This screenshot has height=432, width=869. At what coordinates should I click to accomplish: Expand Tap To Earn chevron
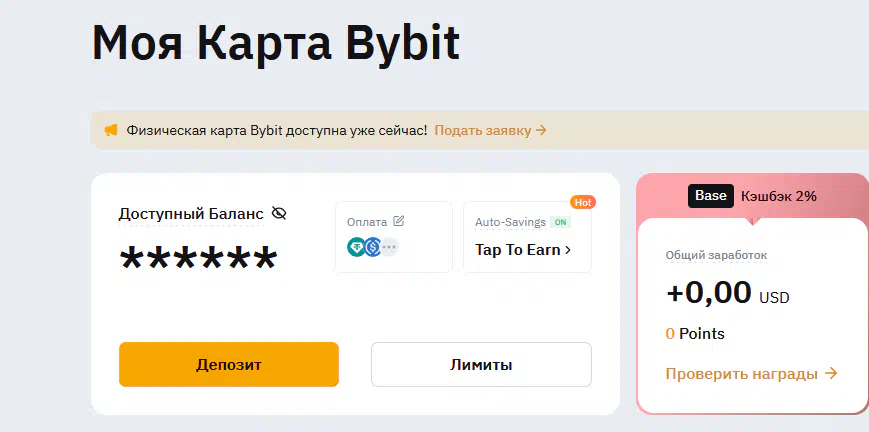coord(568,250)
